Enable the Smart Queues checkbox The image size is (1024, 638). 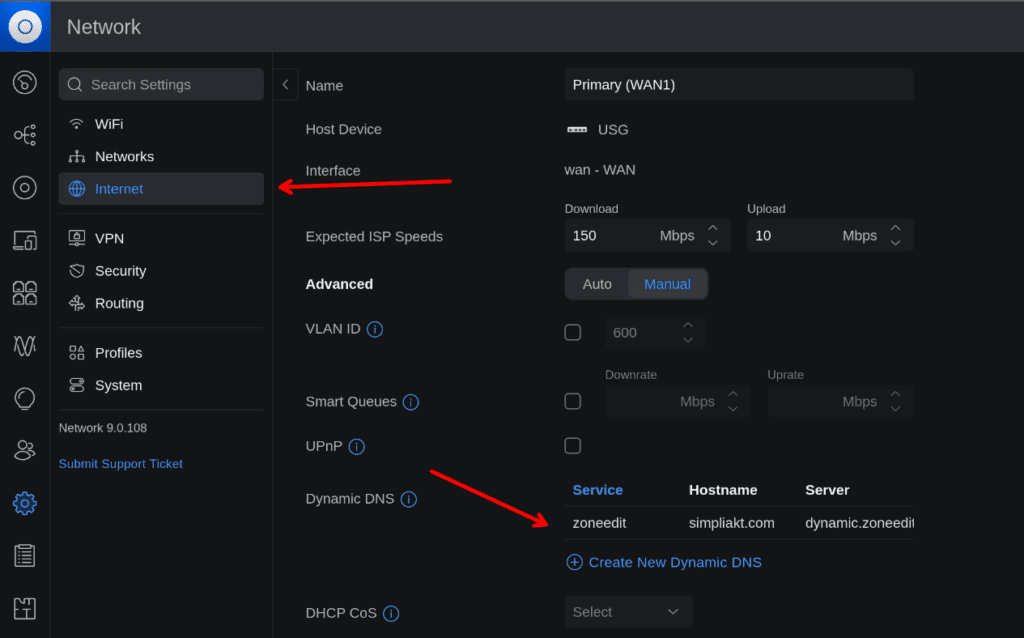573,401
